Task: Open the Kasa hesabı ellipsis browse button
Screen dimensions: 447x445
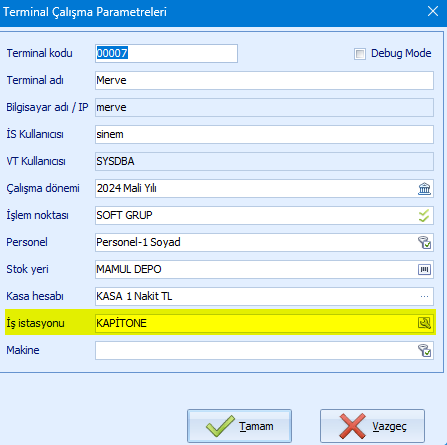Action: (x=424, y=296)
